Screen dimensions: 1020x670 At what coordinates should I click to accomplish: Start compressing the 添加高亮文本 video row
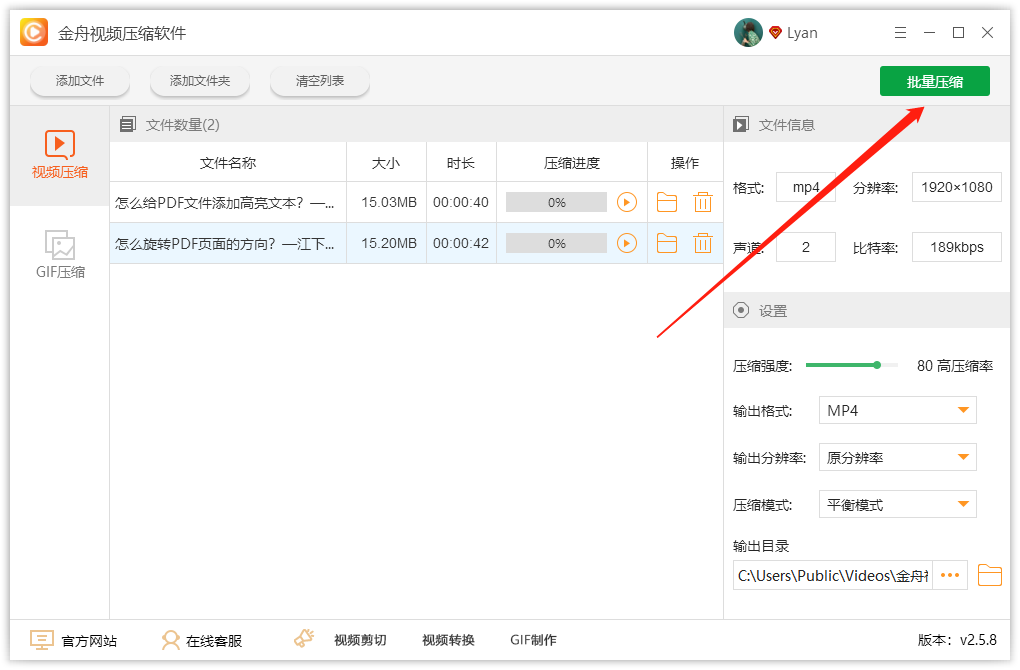[626, 202]
